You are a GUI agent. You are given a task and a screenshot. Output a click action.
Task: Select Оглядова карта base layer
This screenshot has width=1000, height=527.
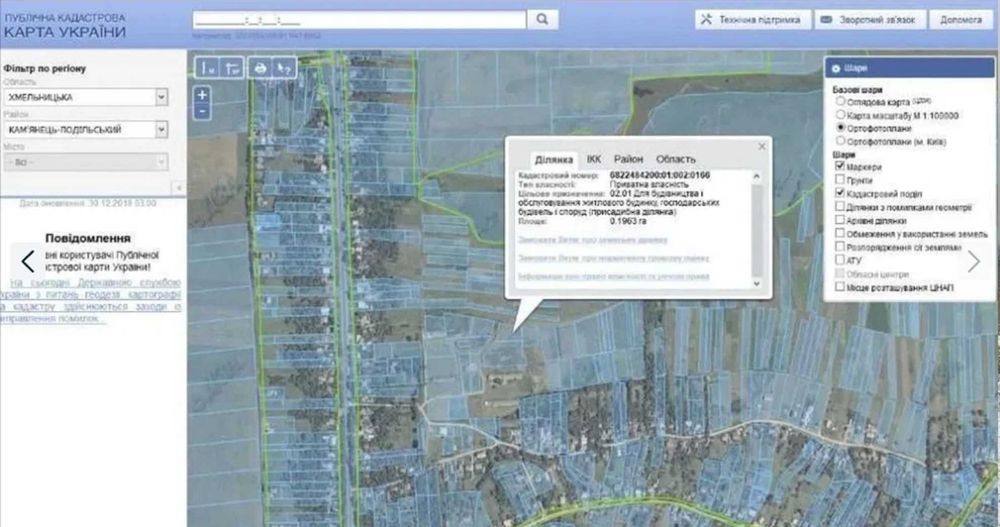pos(841,101)
